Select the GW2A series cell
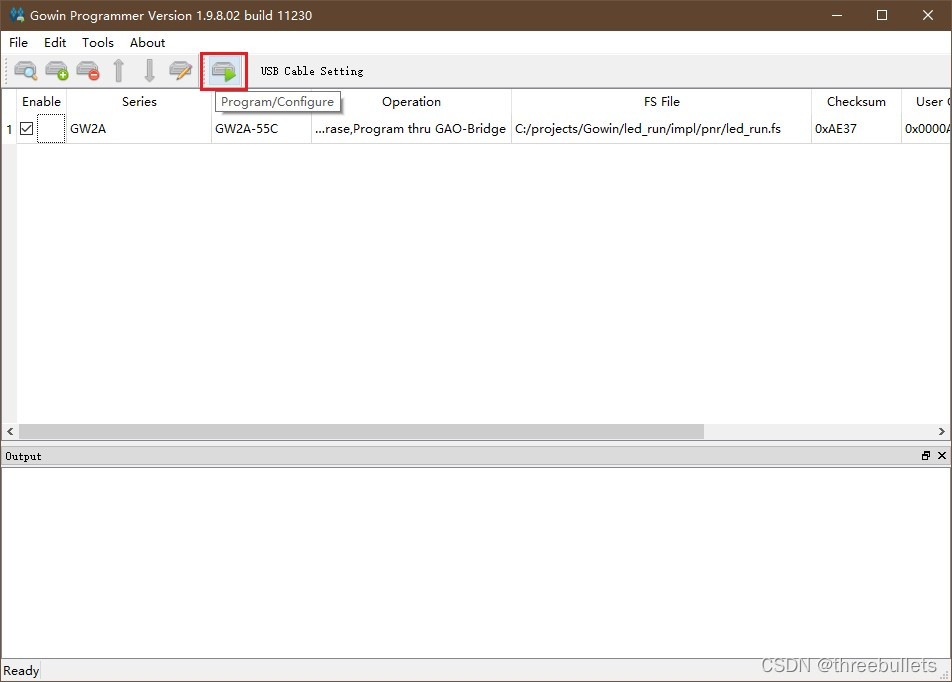Image resolution: width=952 pixels, height=682 pixels. [139, 129]
